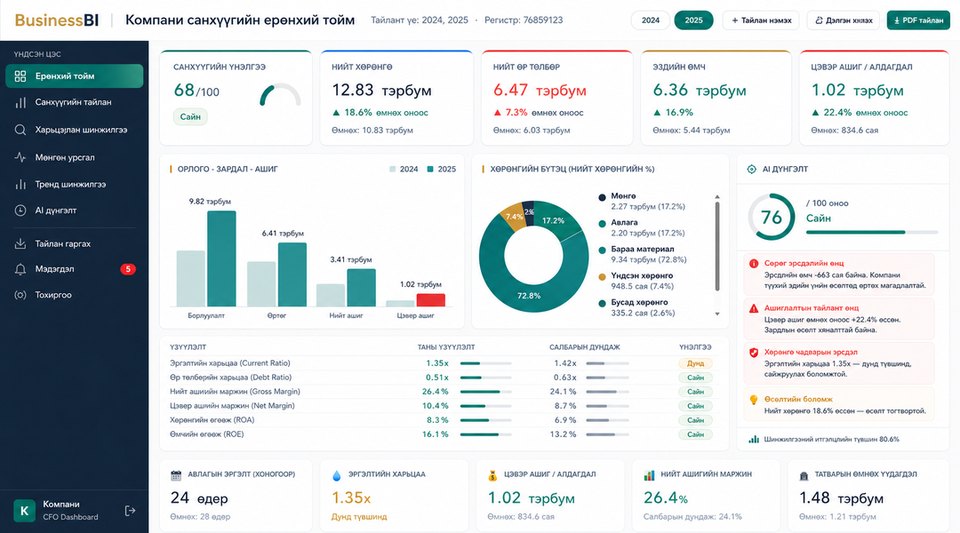Open Ерөнхий тойм in the sidebar

[74, 76]
